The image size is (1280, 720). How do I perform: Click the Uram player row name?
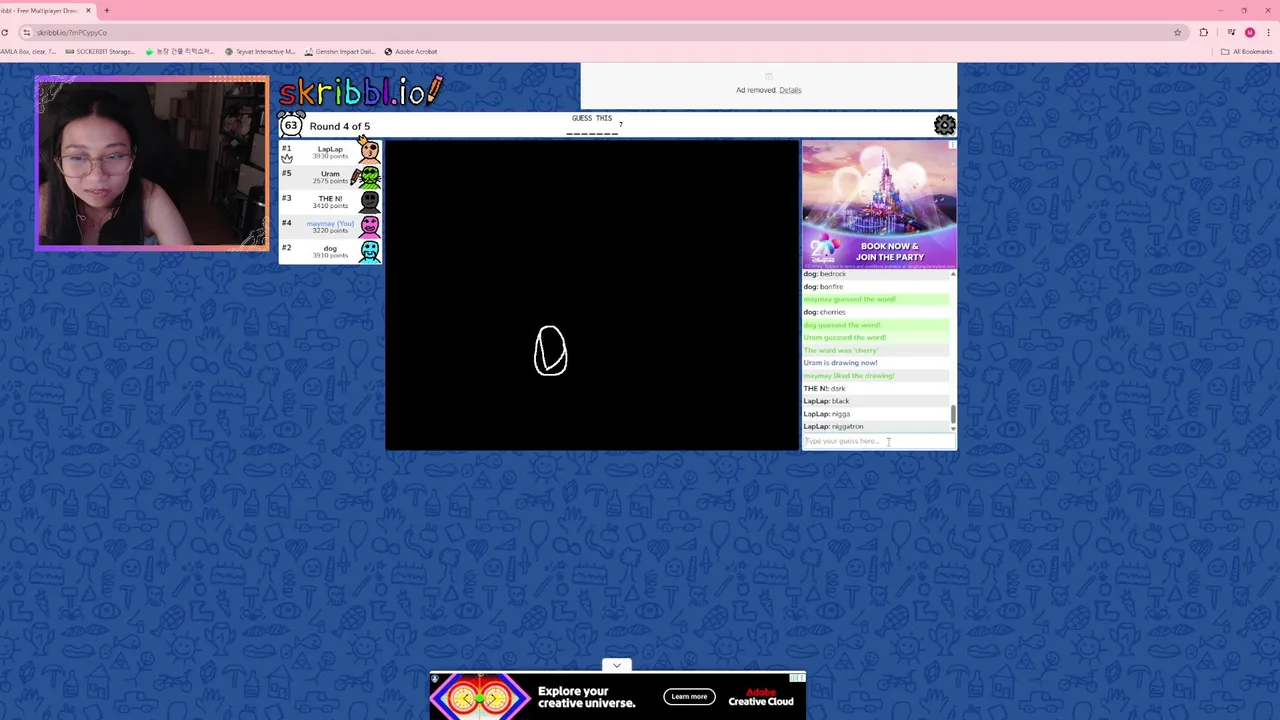(330, 174)
